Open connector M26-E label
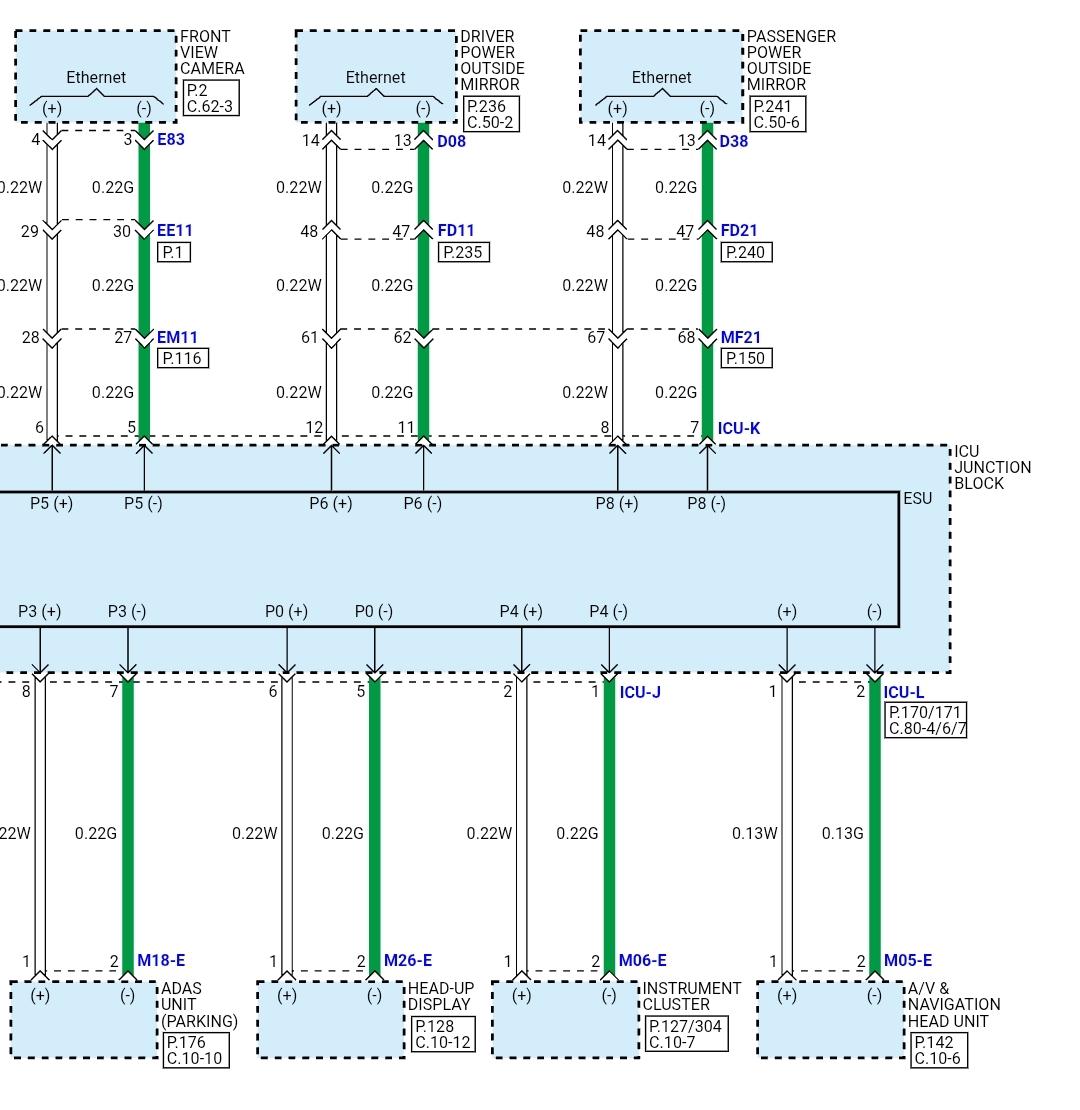The width and height of the screenshot is (1080, 1110). coord(408,960)
